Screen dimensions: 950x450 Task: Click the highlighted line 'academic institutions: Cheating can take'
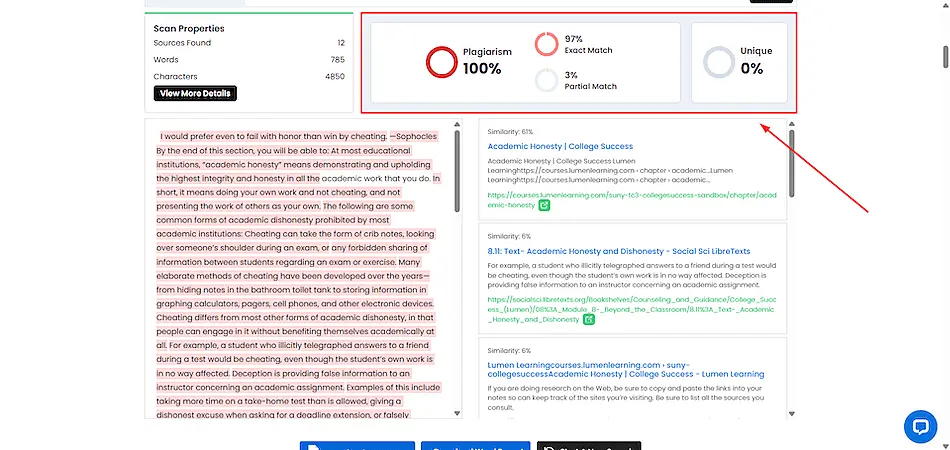[x=295, y=234]
